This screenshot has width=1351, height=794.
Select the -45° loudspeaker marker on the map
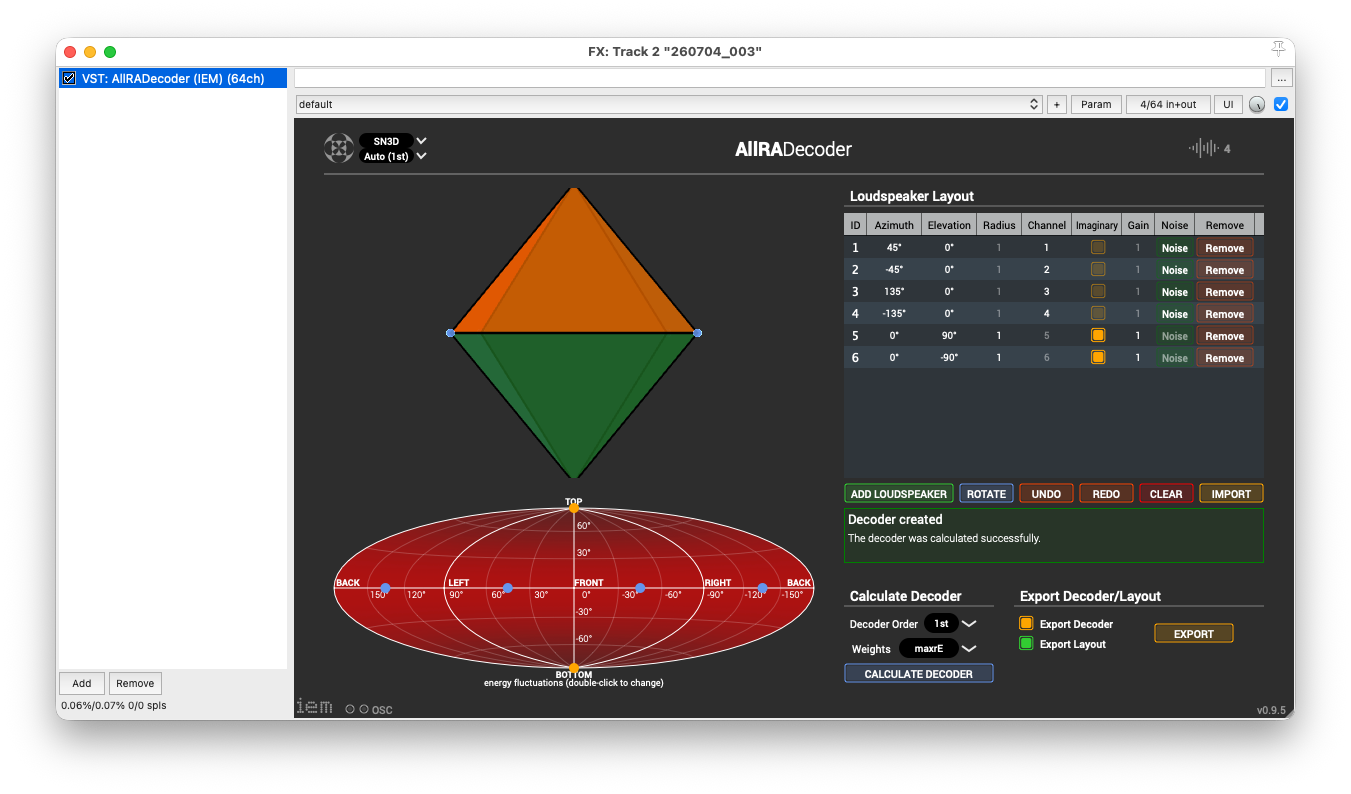(640, 588)
